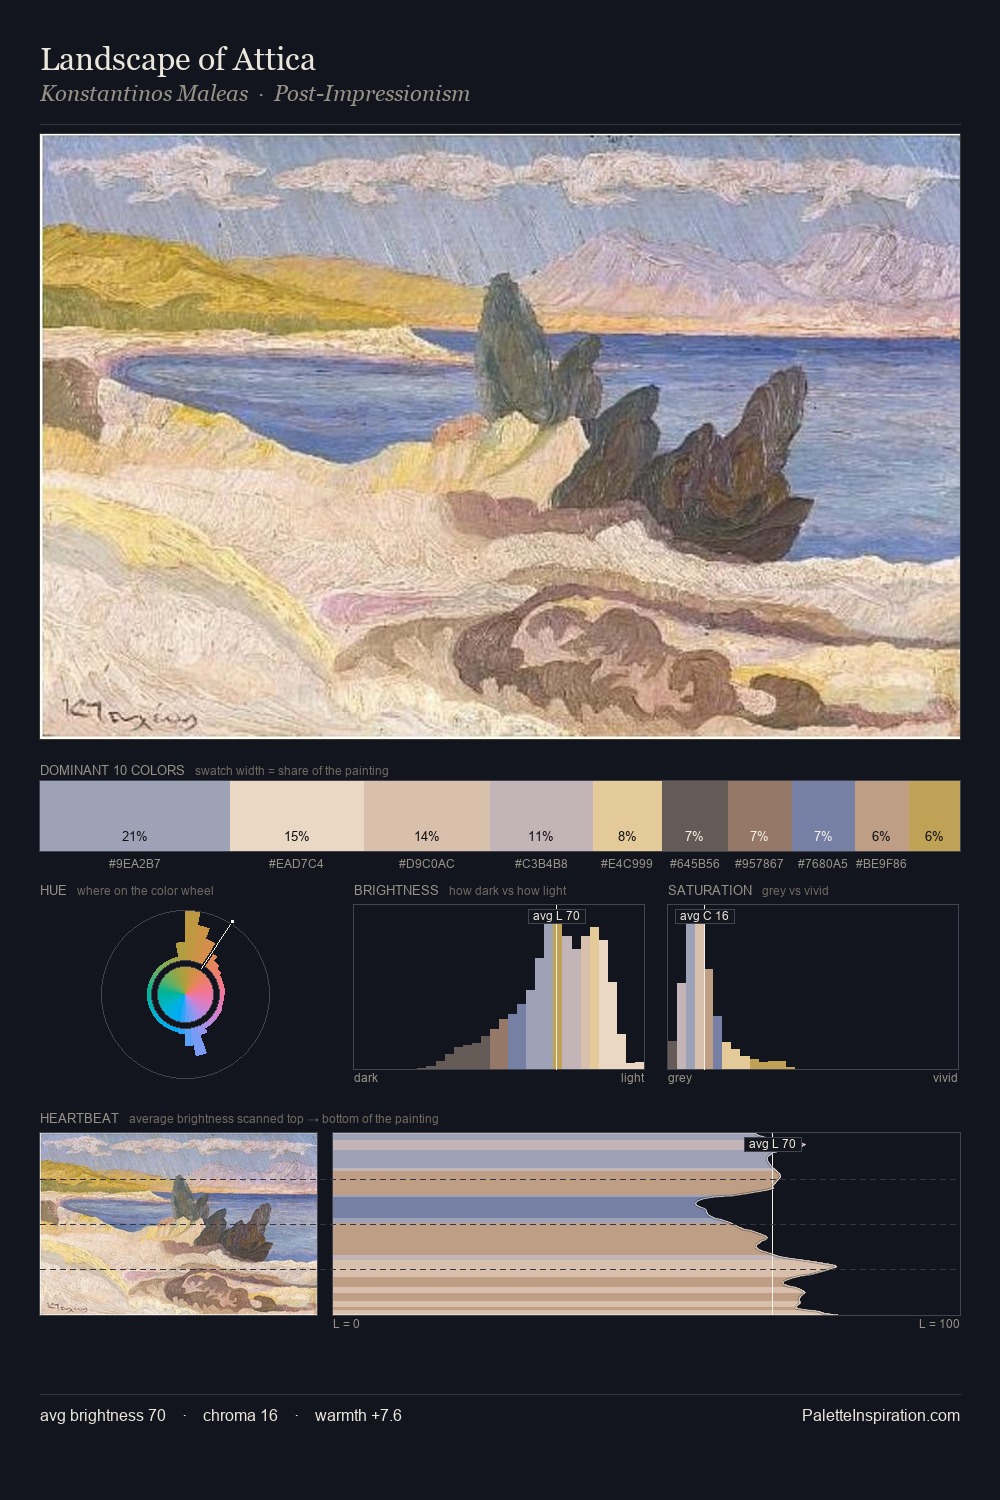Click the brightness histogram light axis label

tap(633, 1078)
